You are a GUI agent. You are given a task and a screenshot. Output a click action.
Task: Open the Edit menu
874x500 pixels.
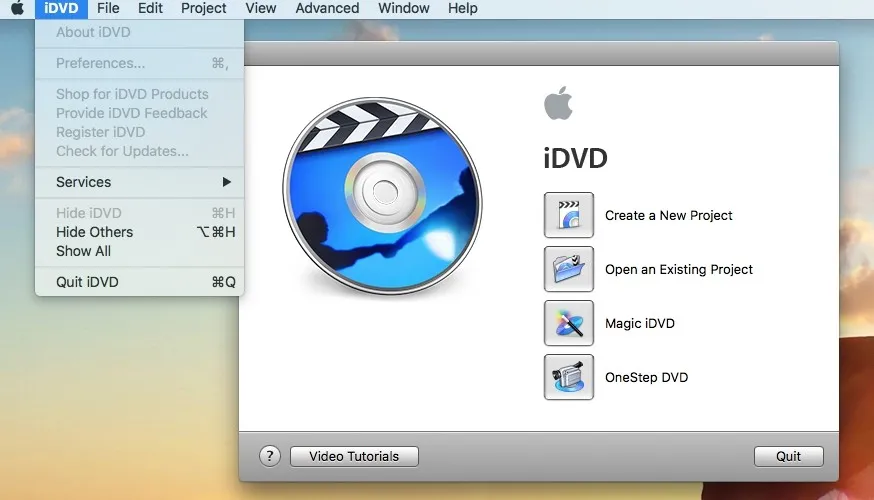pyautogui.click(x=150, y=8)
